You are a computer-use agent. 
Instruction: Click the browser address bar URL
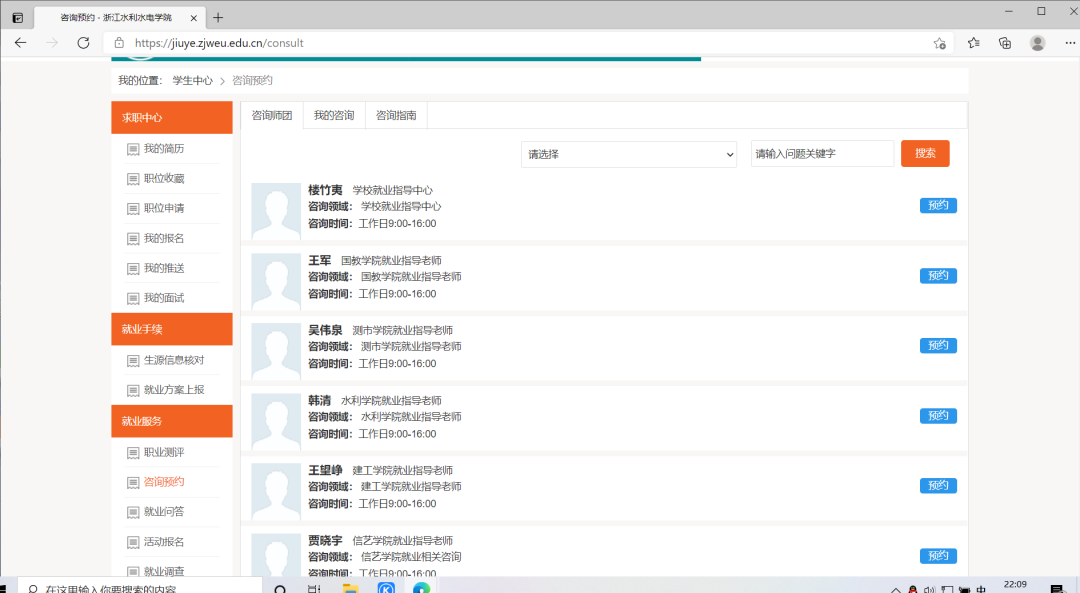click(x=219, y=43)
